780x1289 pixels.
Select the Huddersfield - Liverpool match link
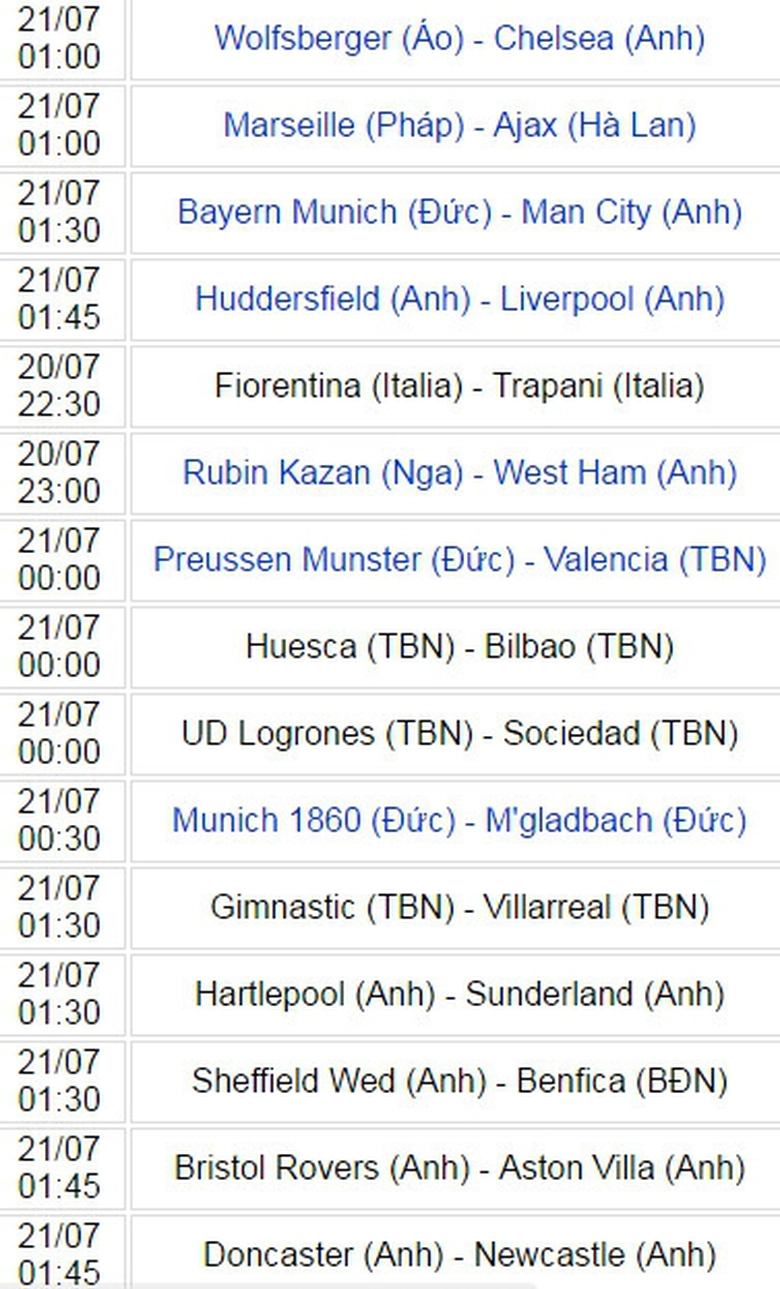click(459, 299)
